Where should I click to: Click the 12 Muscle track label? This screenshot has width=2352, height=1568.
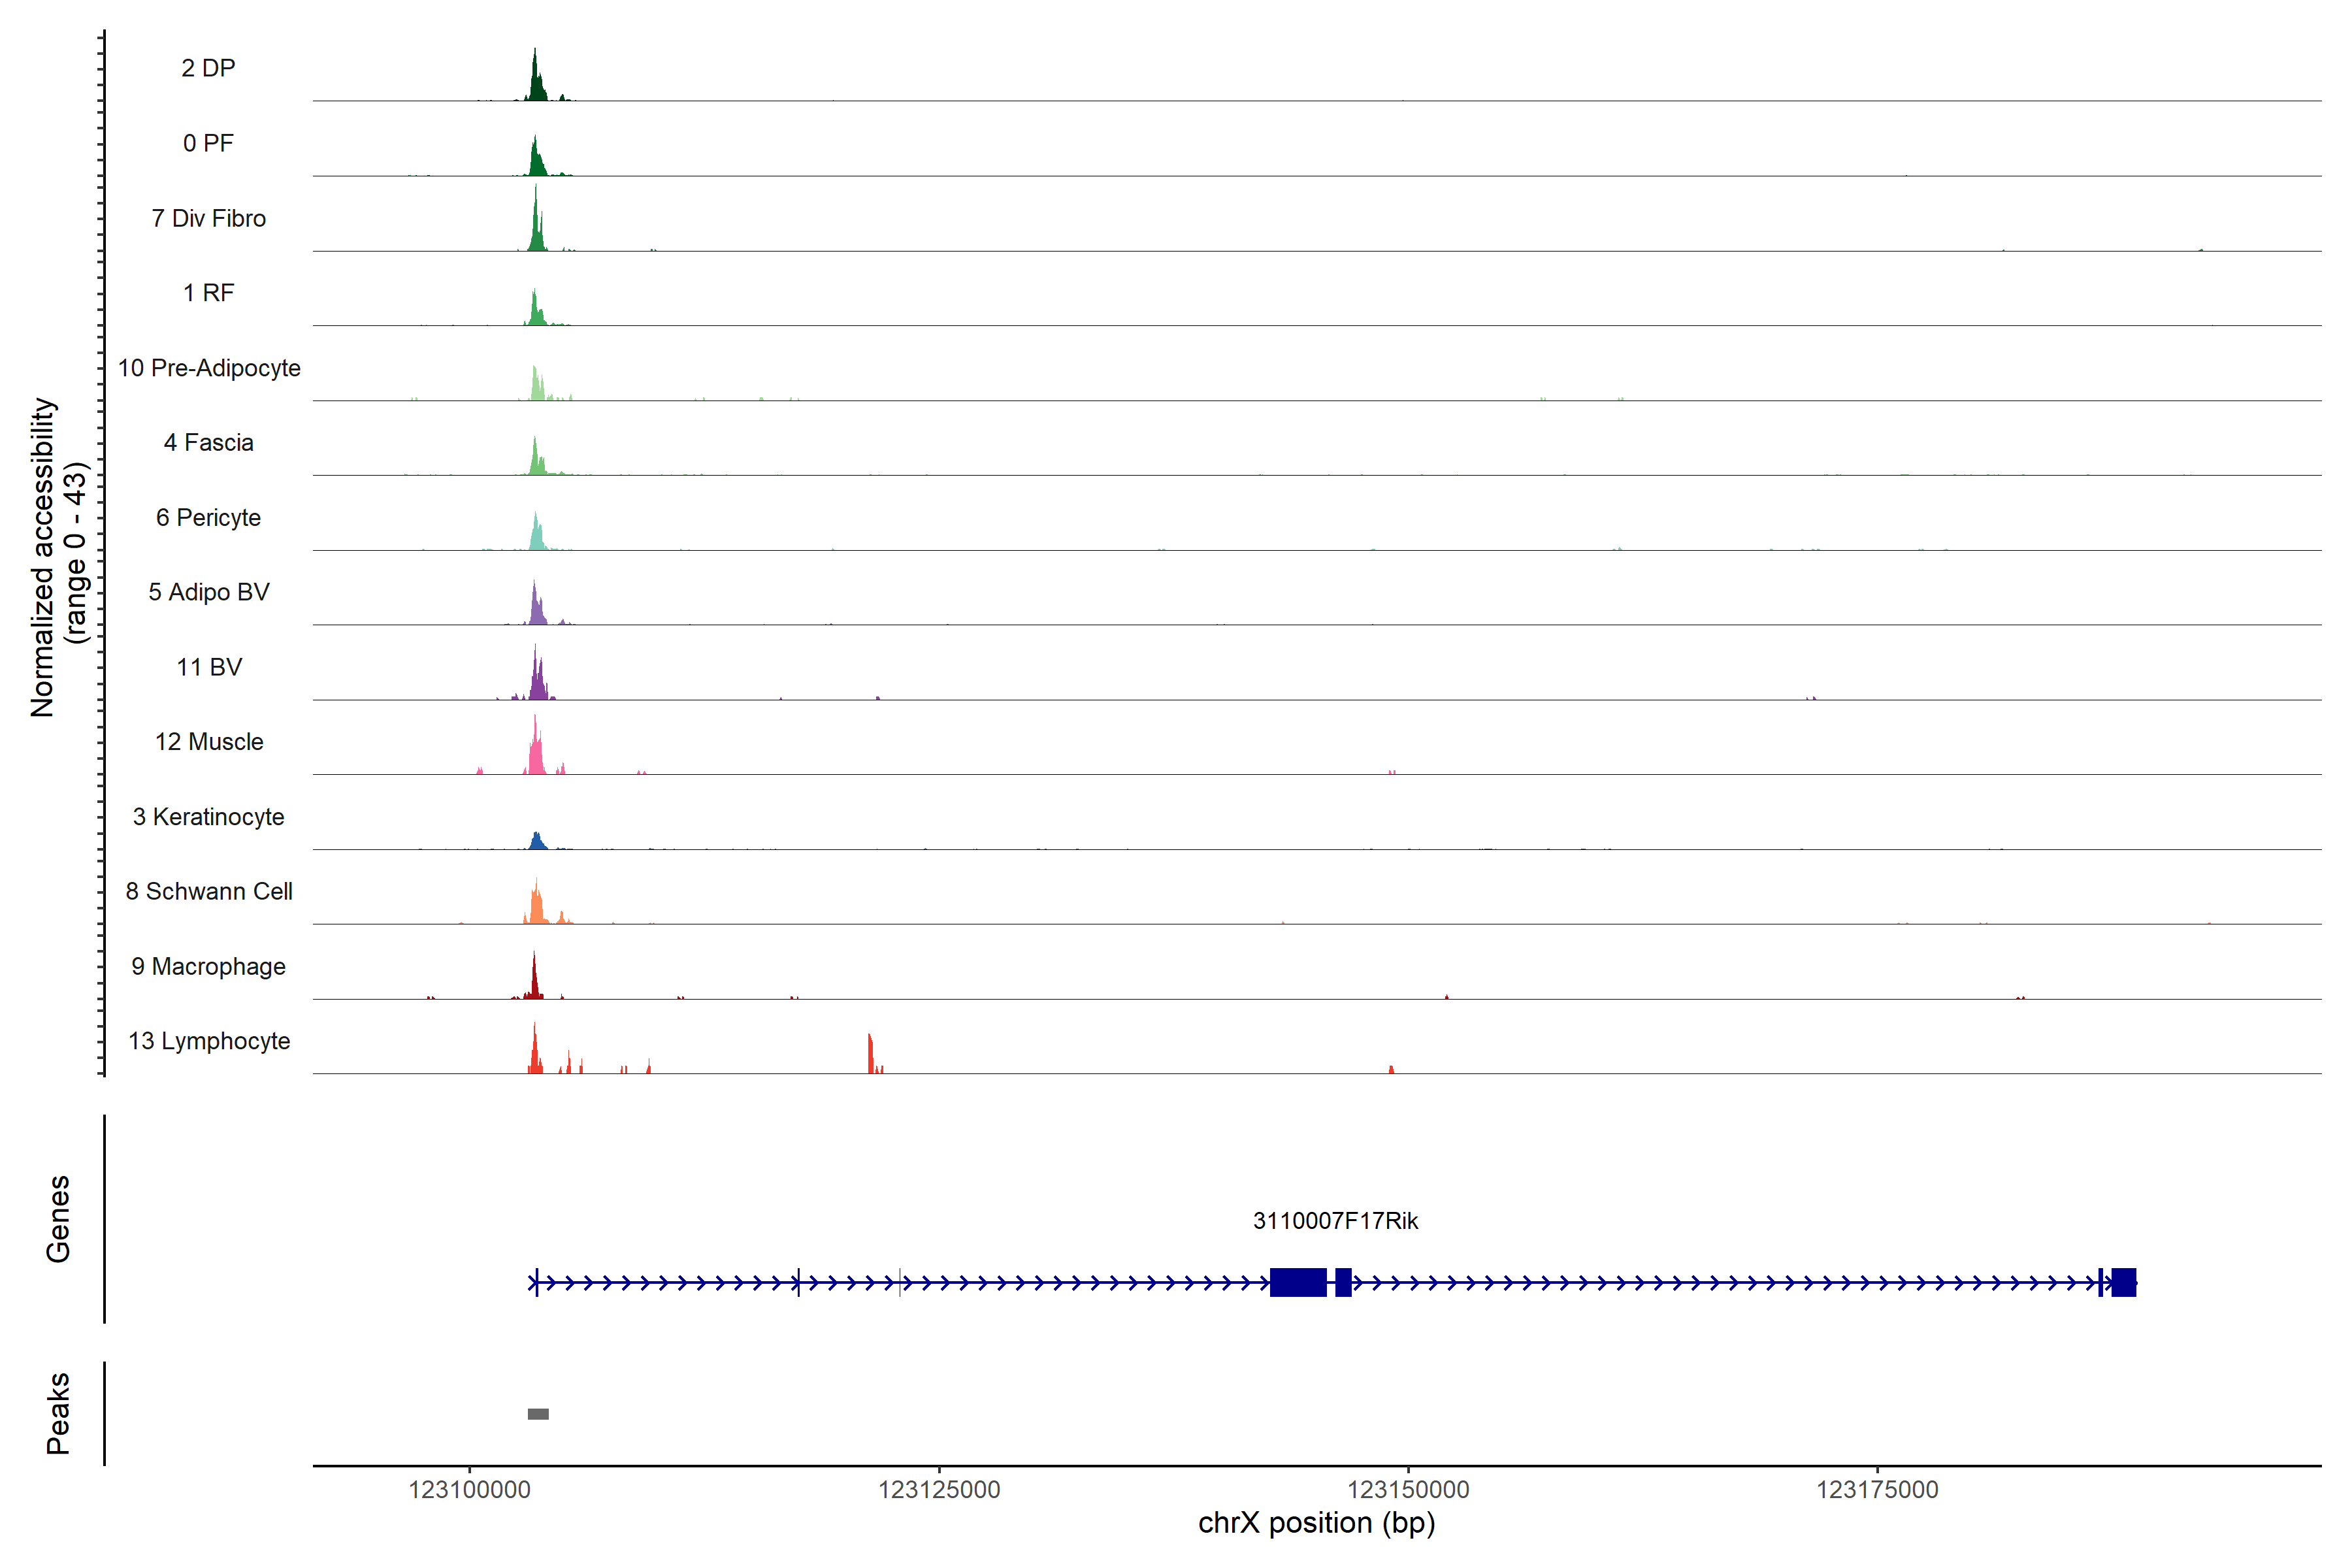209,742
